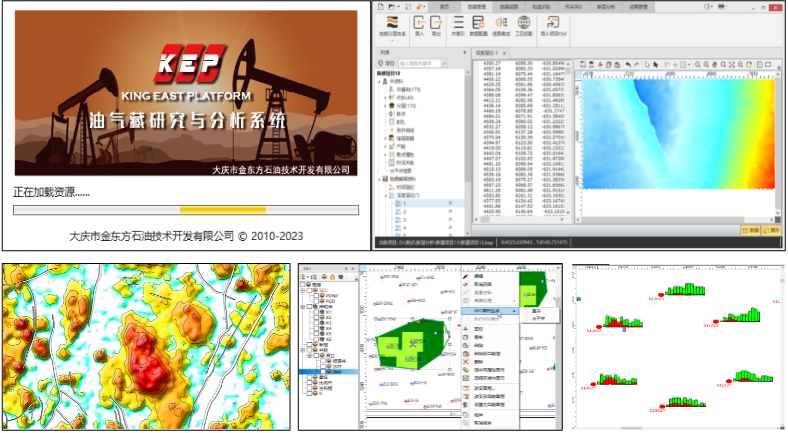Screen dimensions: 788x433
Task: Select 水平井 in the submenu
Action: 539,318
